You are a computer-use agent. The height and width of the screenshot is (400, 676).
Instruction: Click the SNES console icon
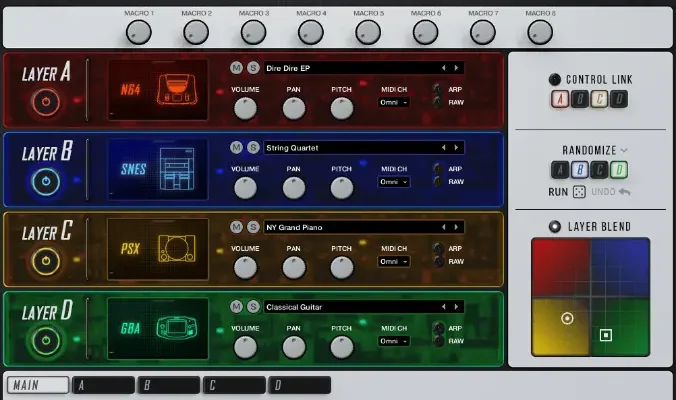[180, 170]
